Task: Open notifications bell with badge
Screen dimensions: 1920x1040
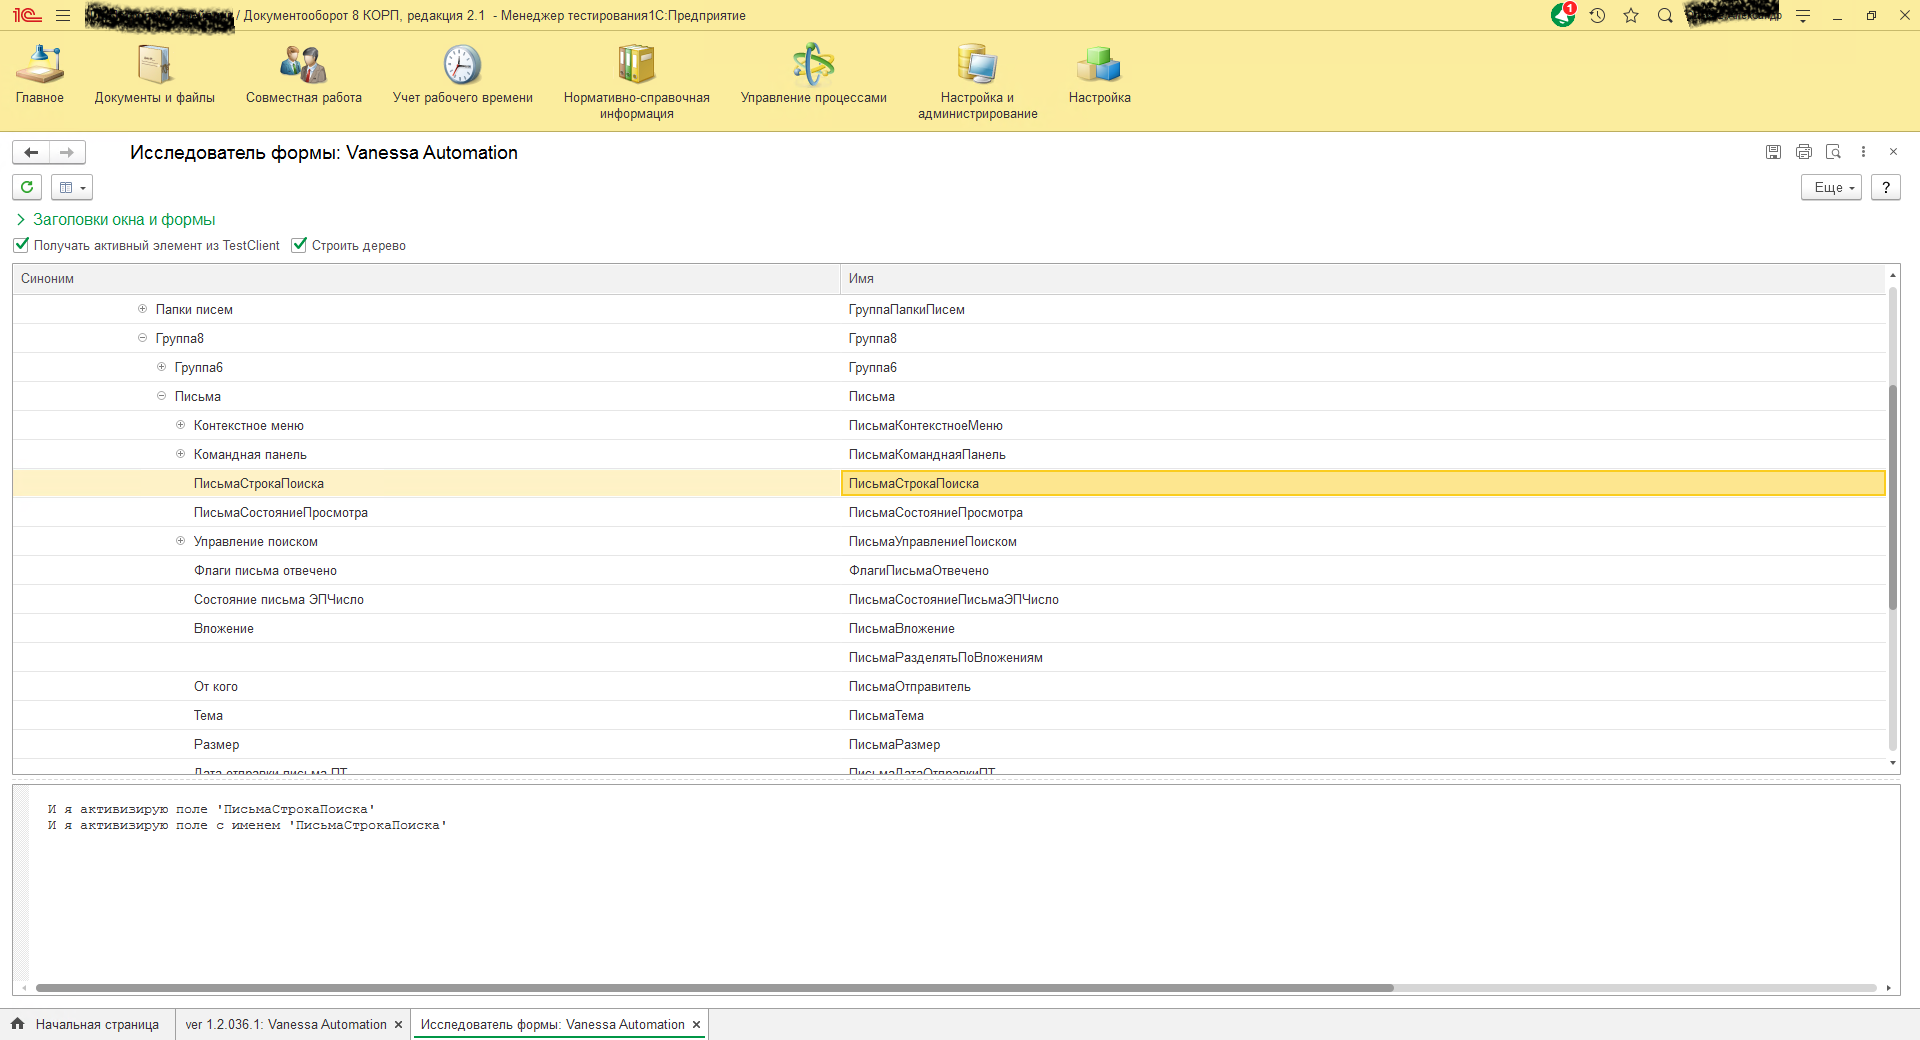Action: pos(1563,15)
